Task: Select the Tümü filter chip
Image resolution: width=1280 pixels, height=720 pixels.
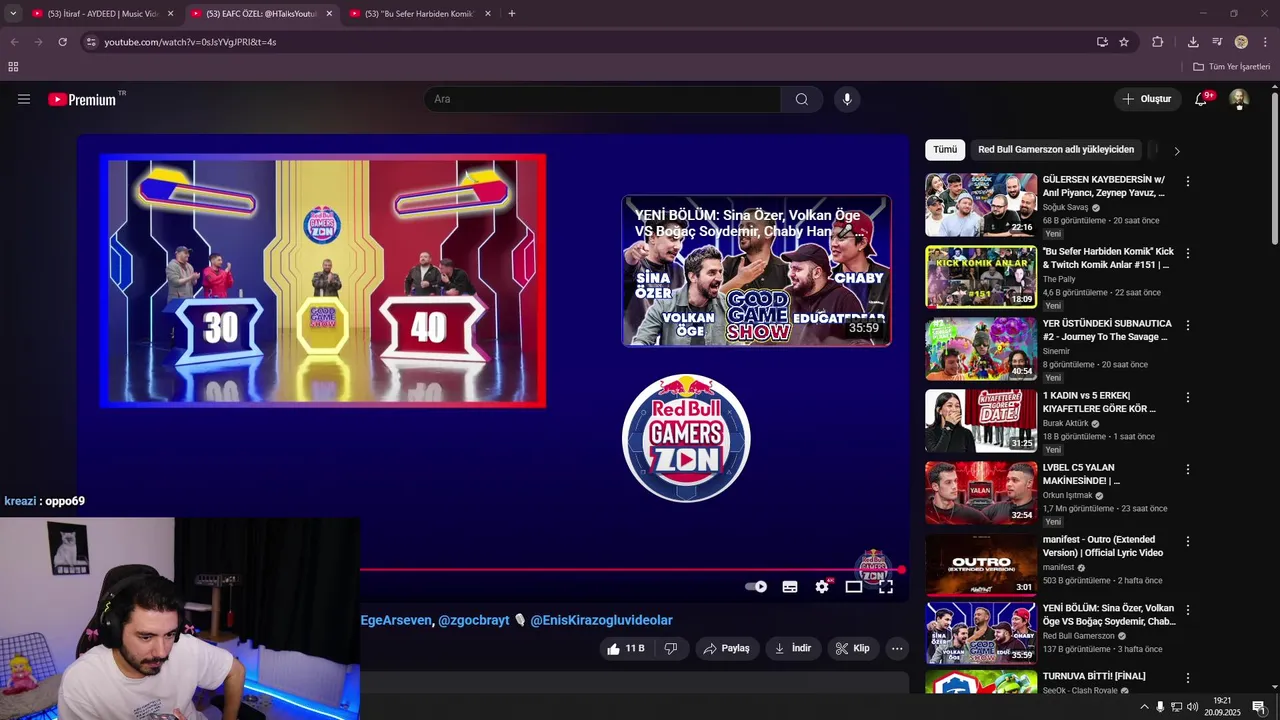Action: [945, 150]
